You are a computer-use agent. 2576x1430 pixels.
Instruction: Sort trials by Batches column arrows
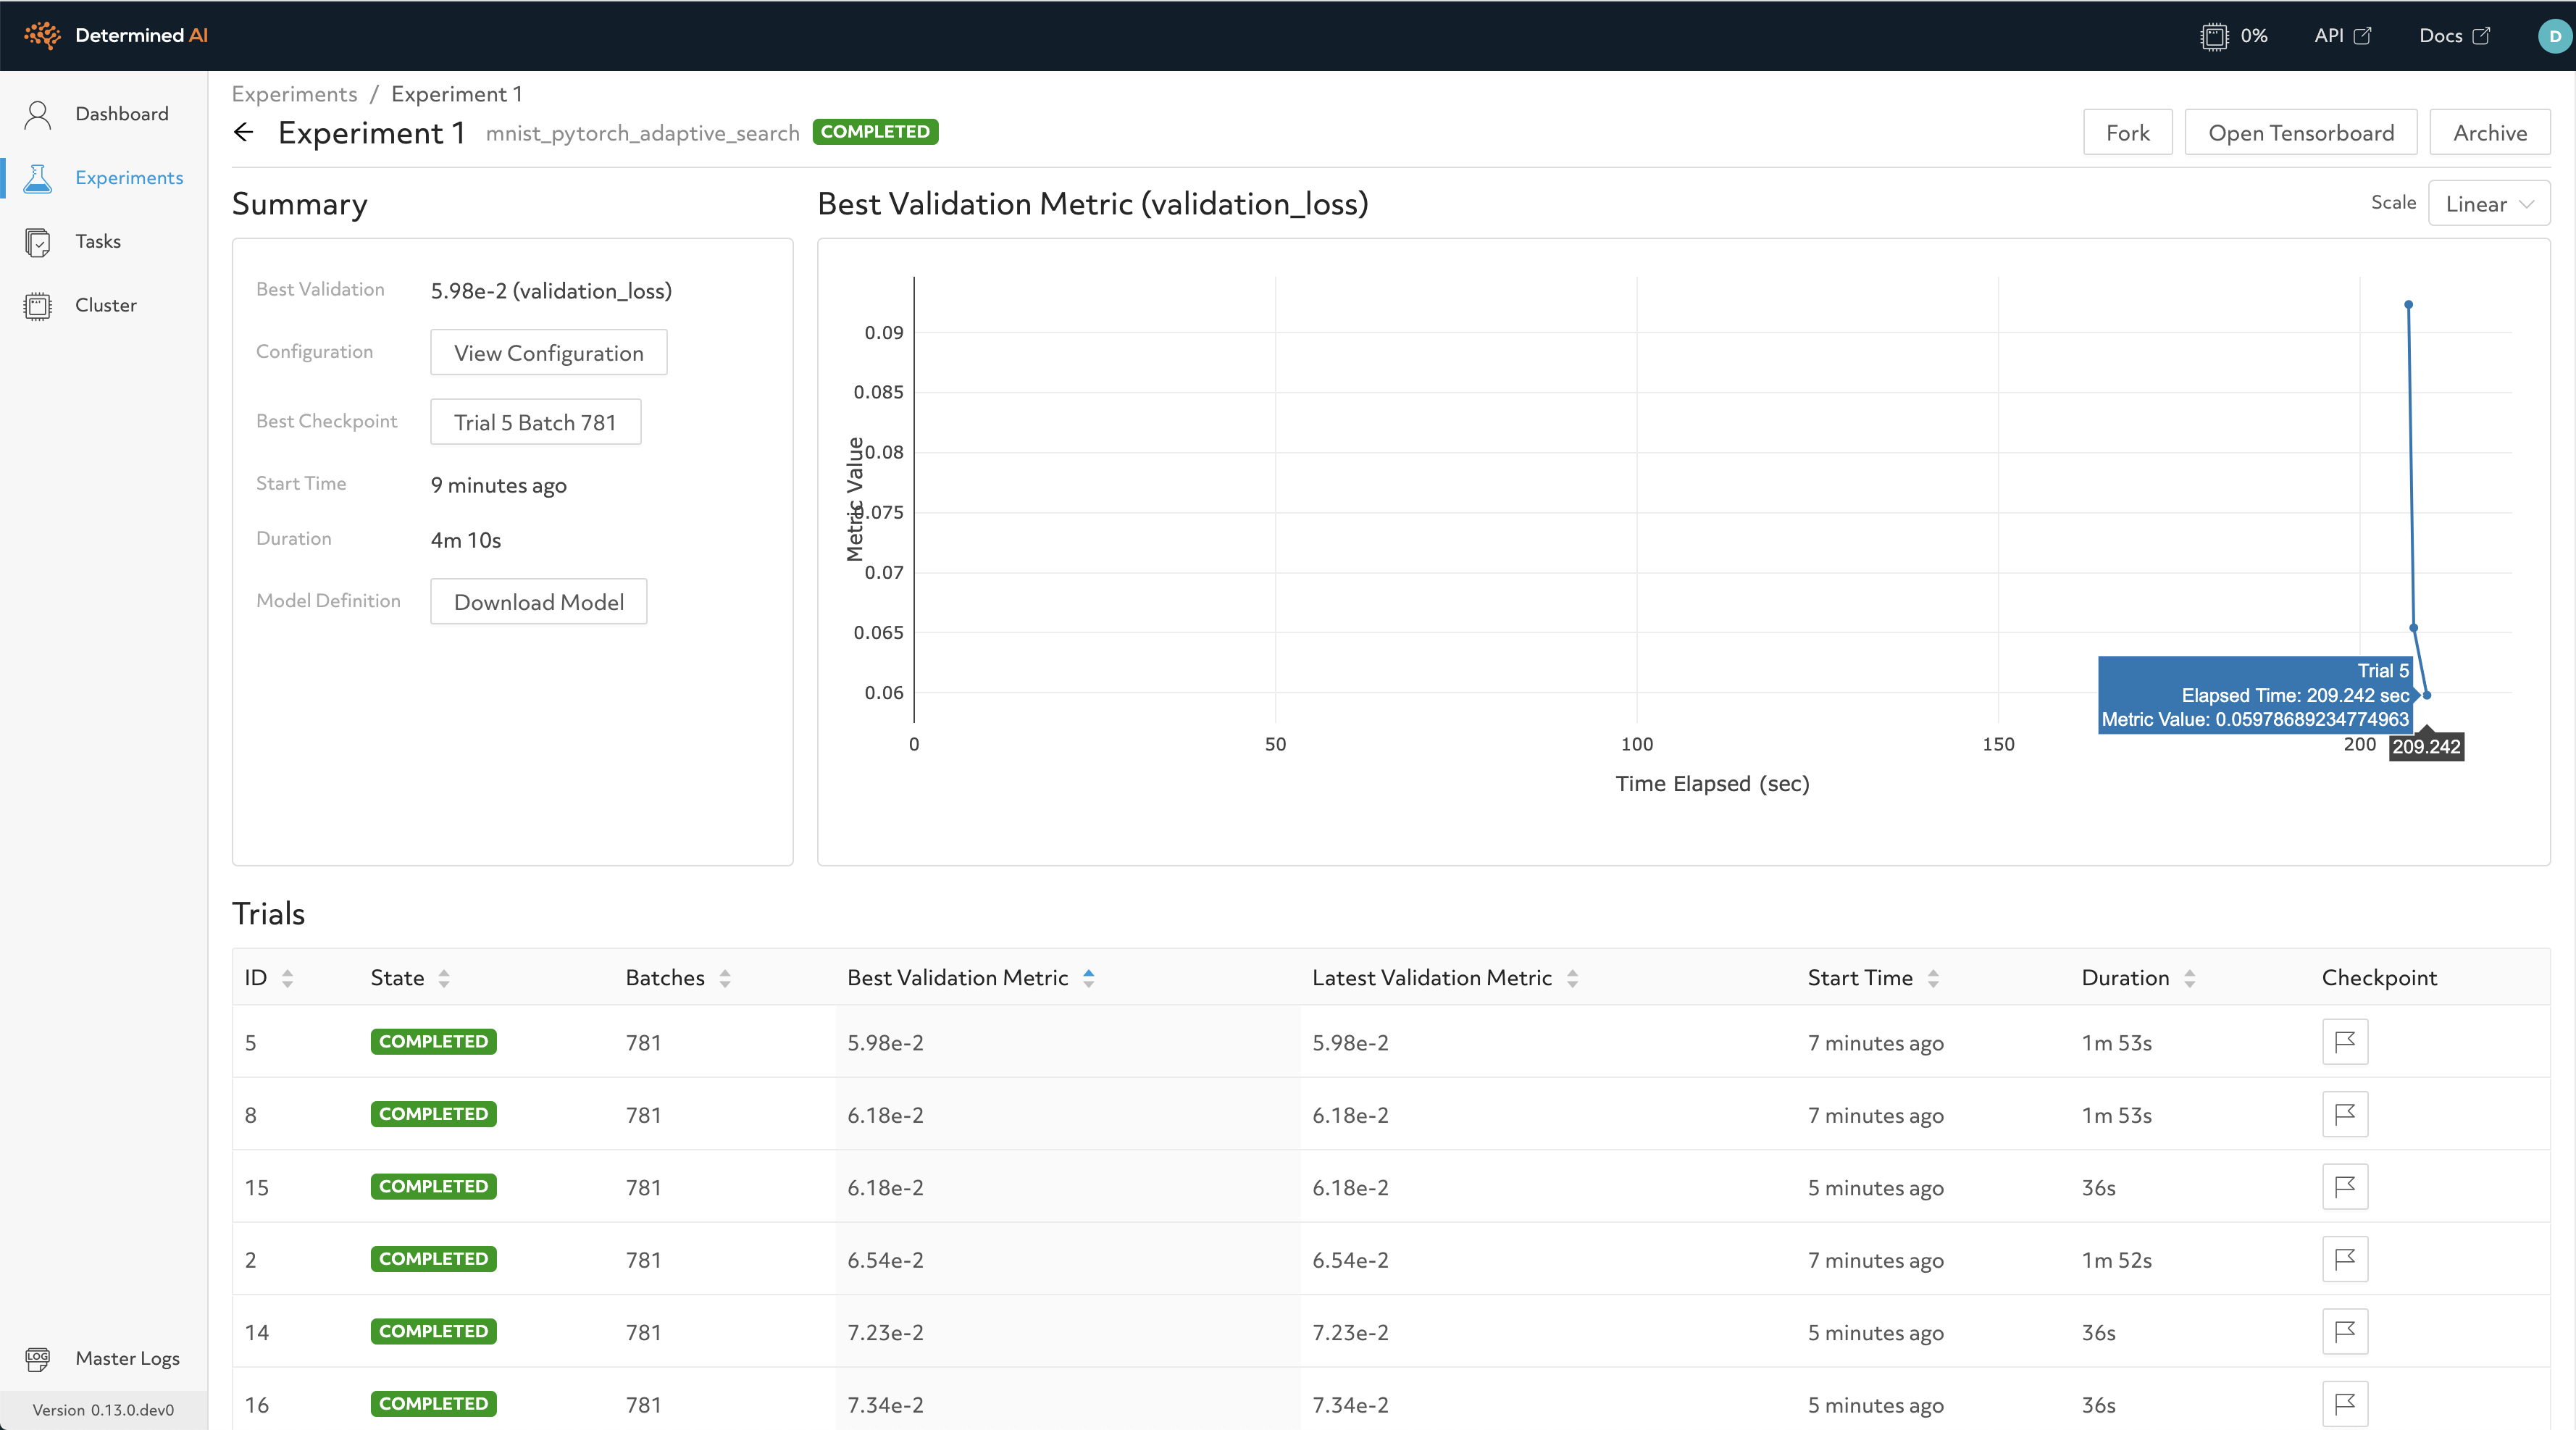pos(725,978)
